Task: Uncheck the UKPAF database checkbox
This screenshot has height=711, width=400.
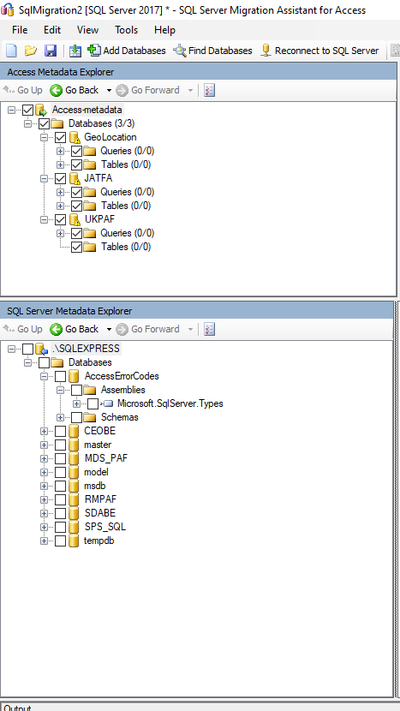Action: tap(60, 219)
